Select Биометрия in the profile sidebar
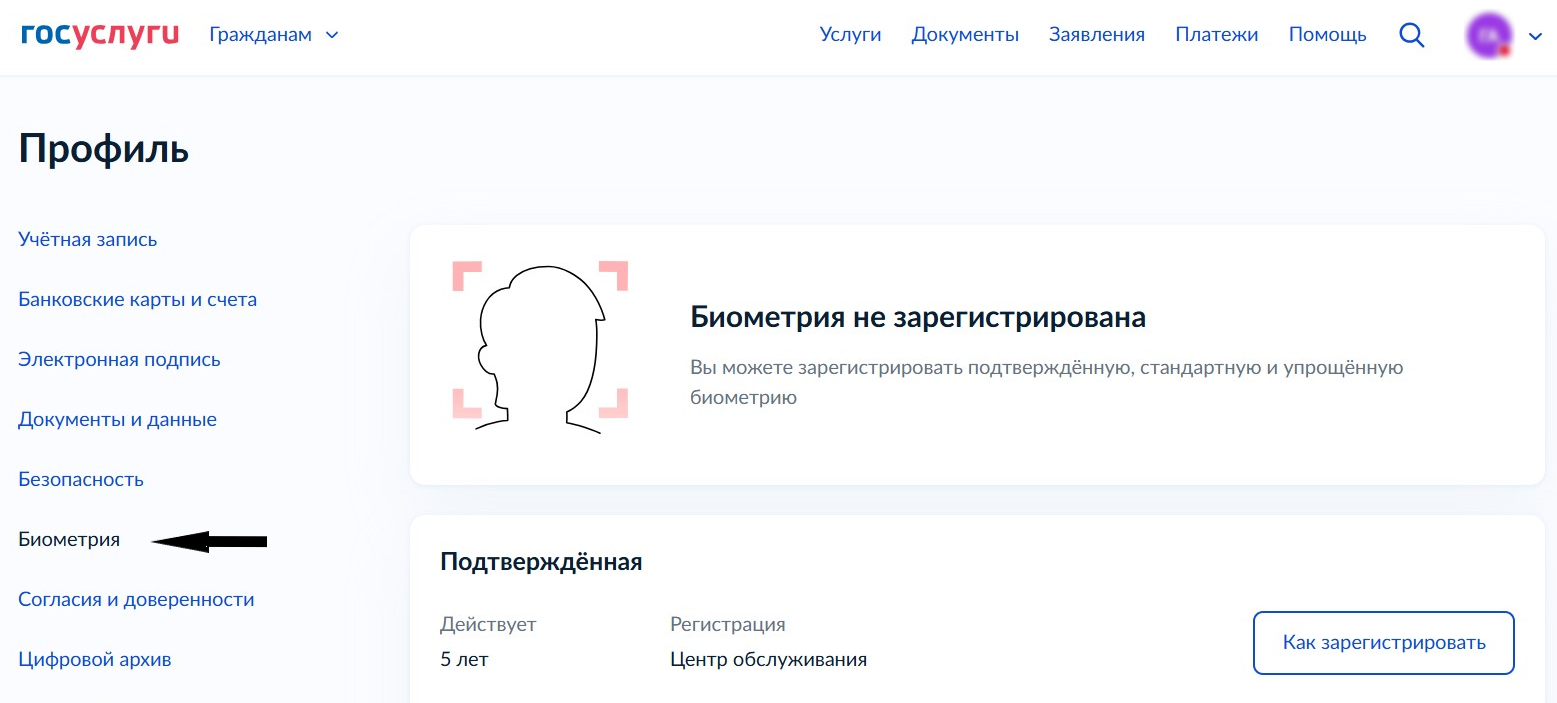 69,540
